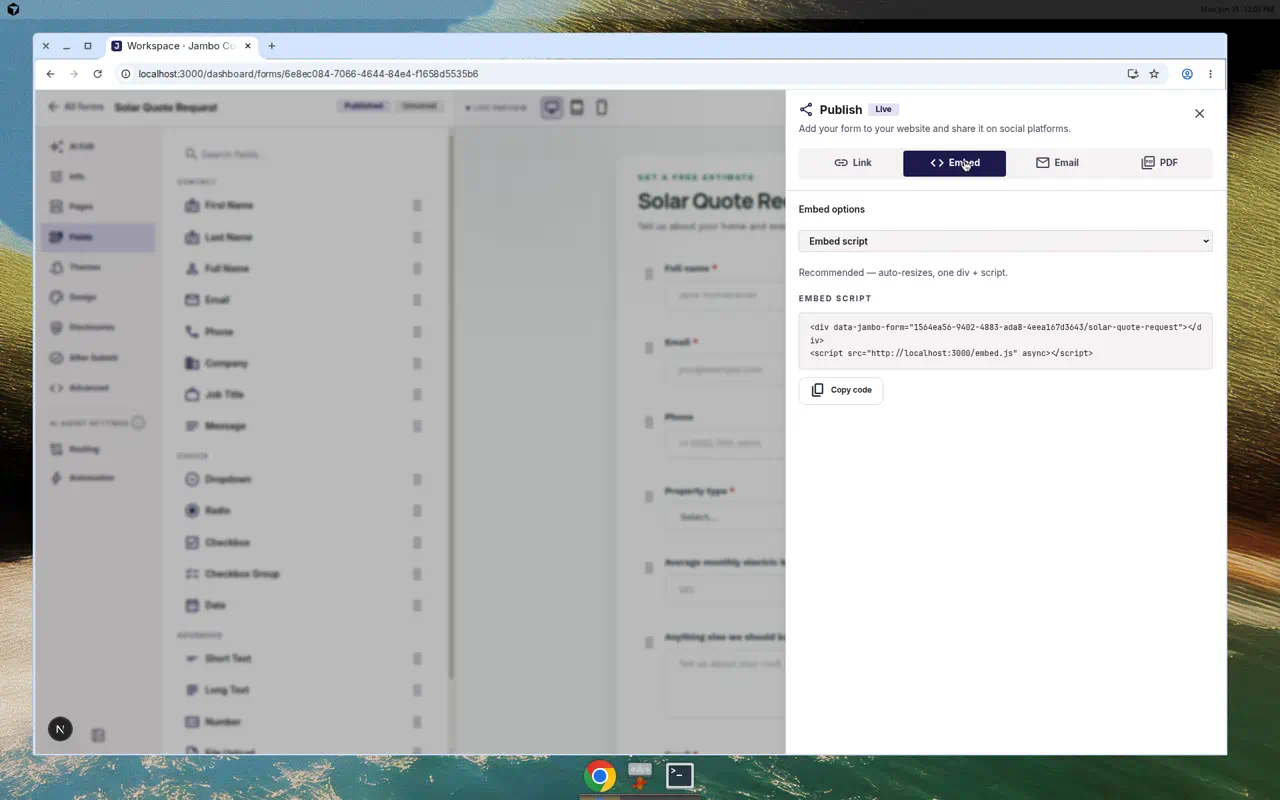1280x800 pixels.
Task: Click the drag handle for Last Name field
Action: click(x=417, y=238)
